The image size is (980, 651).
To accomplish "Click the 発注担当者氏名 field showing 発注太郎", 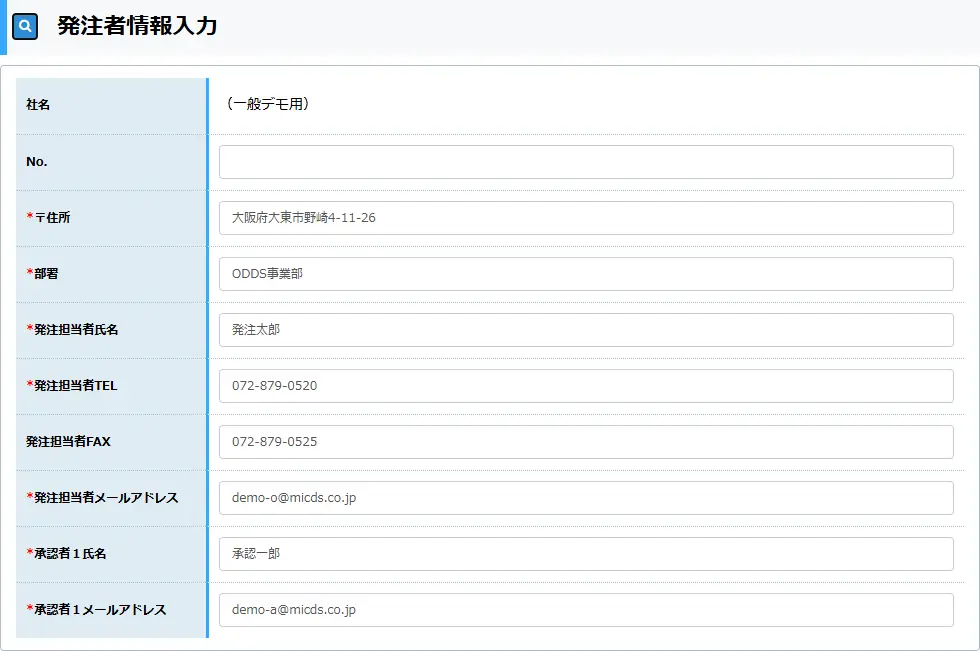I will pyautogui.click(x=585, y=330).
